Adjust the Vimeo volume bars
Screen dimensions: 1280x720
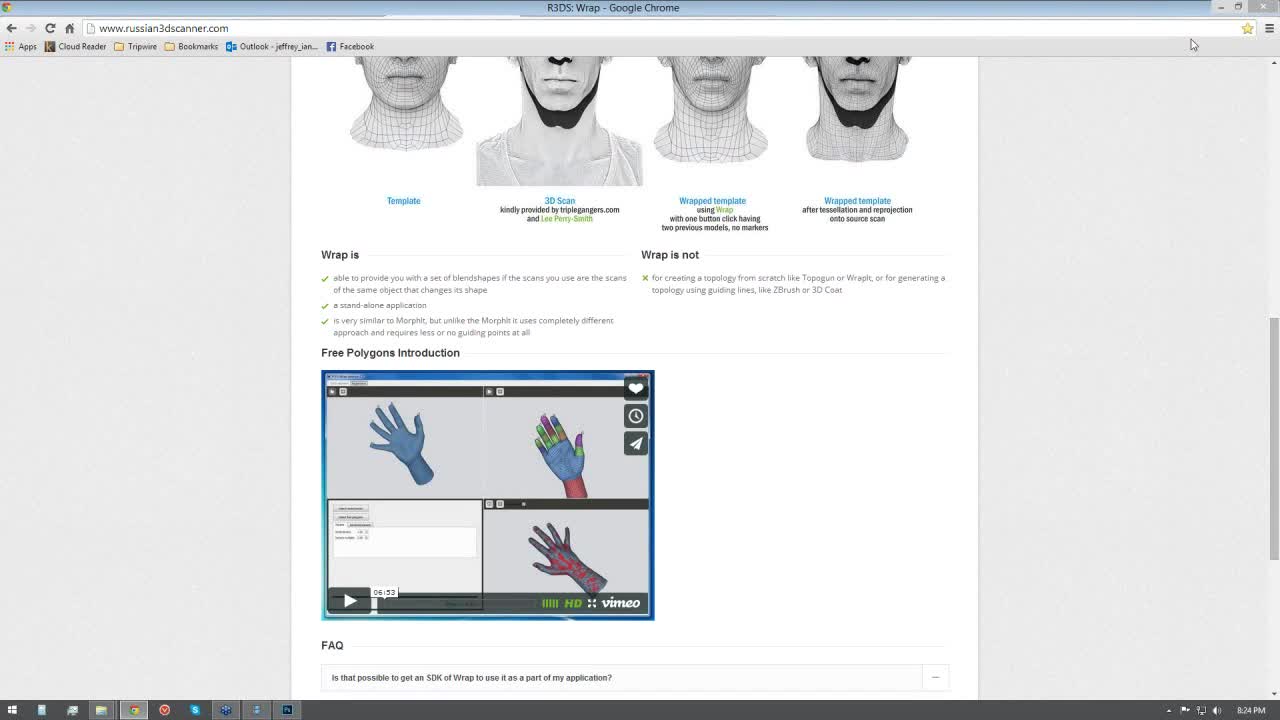point(550,603)
